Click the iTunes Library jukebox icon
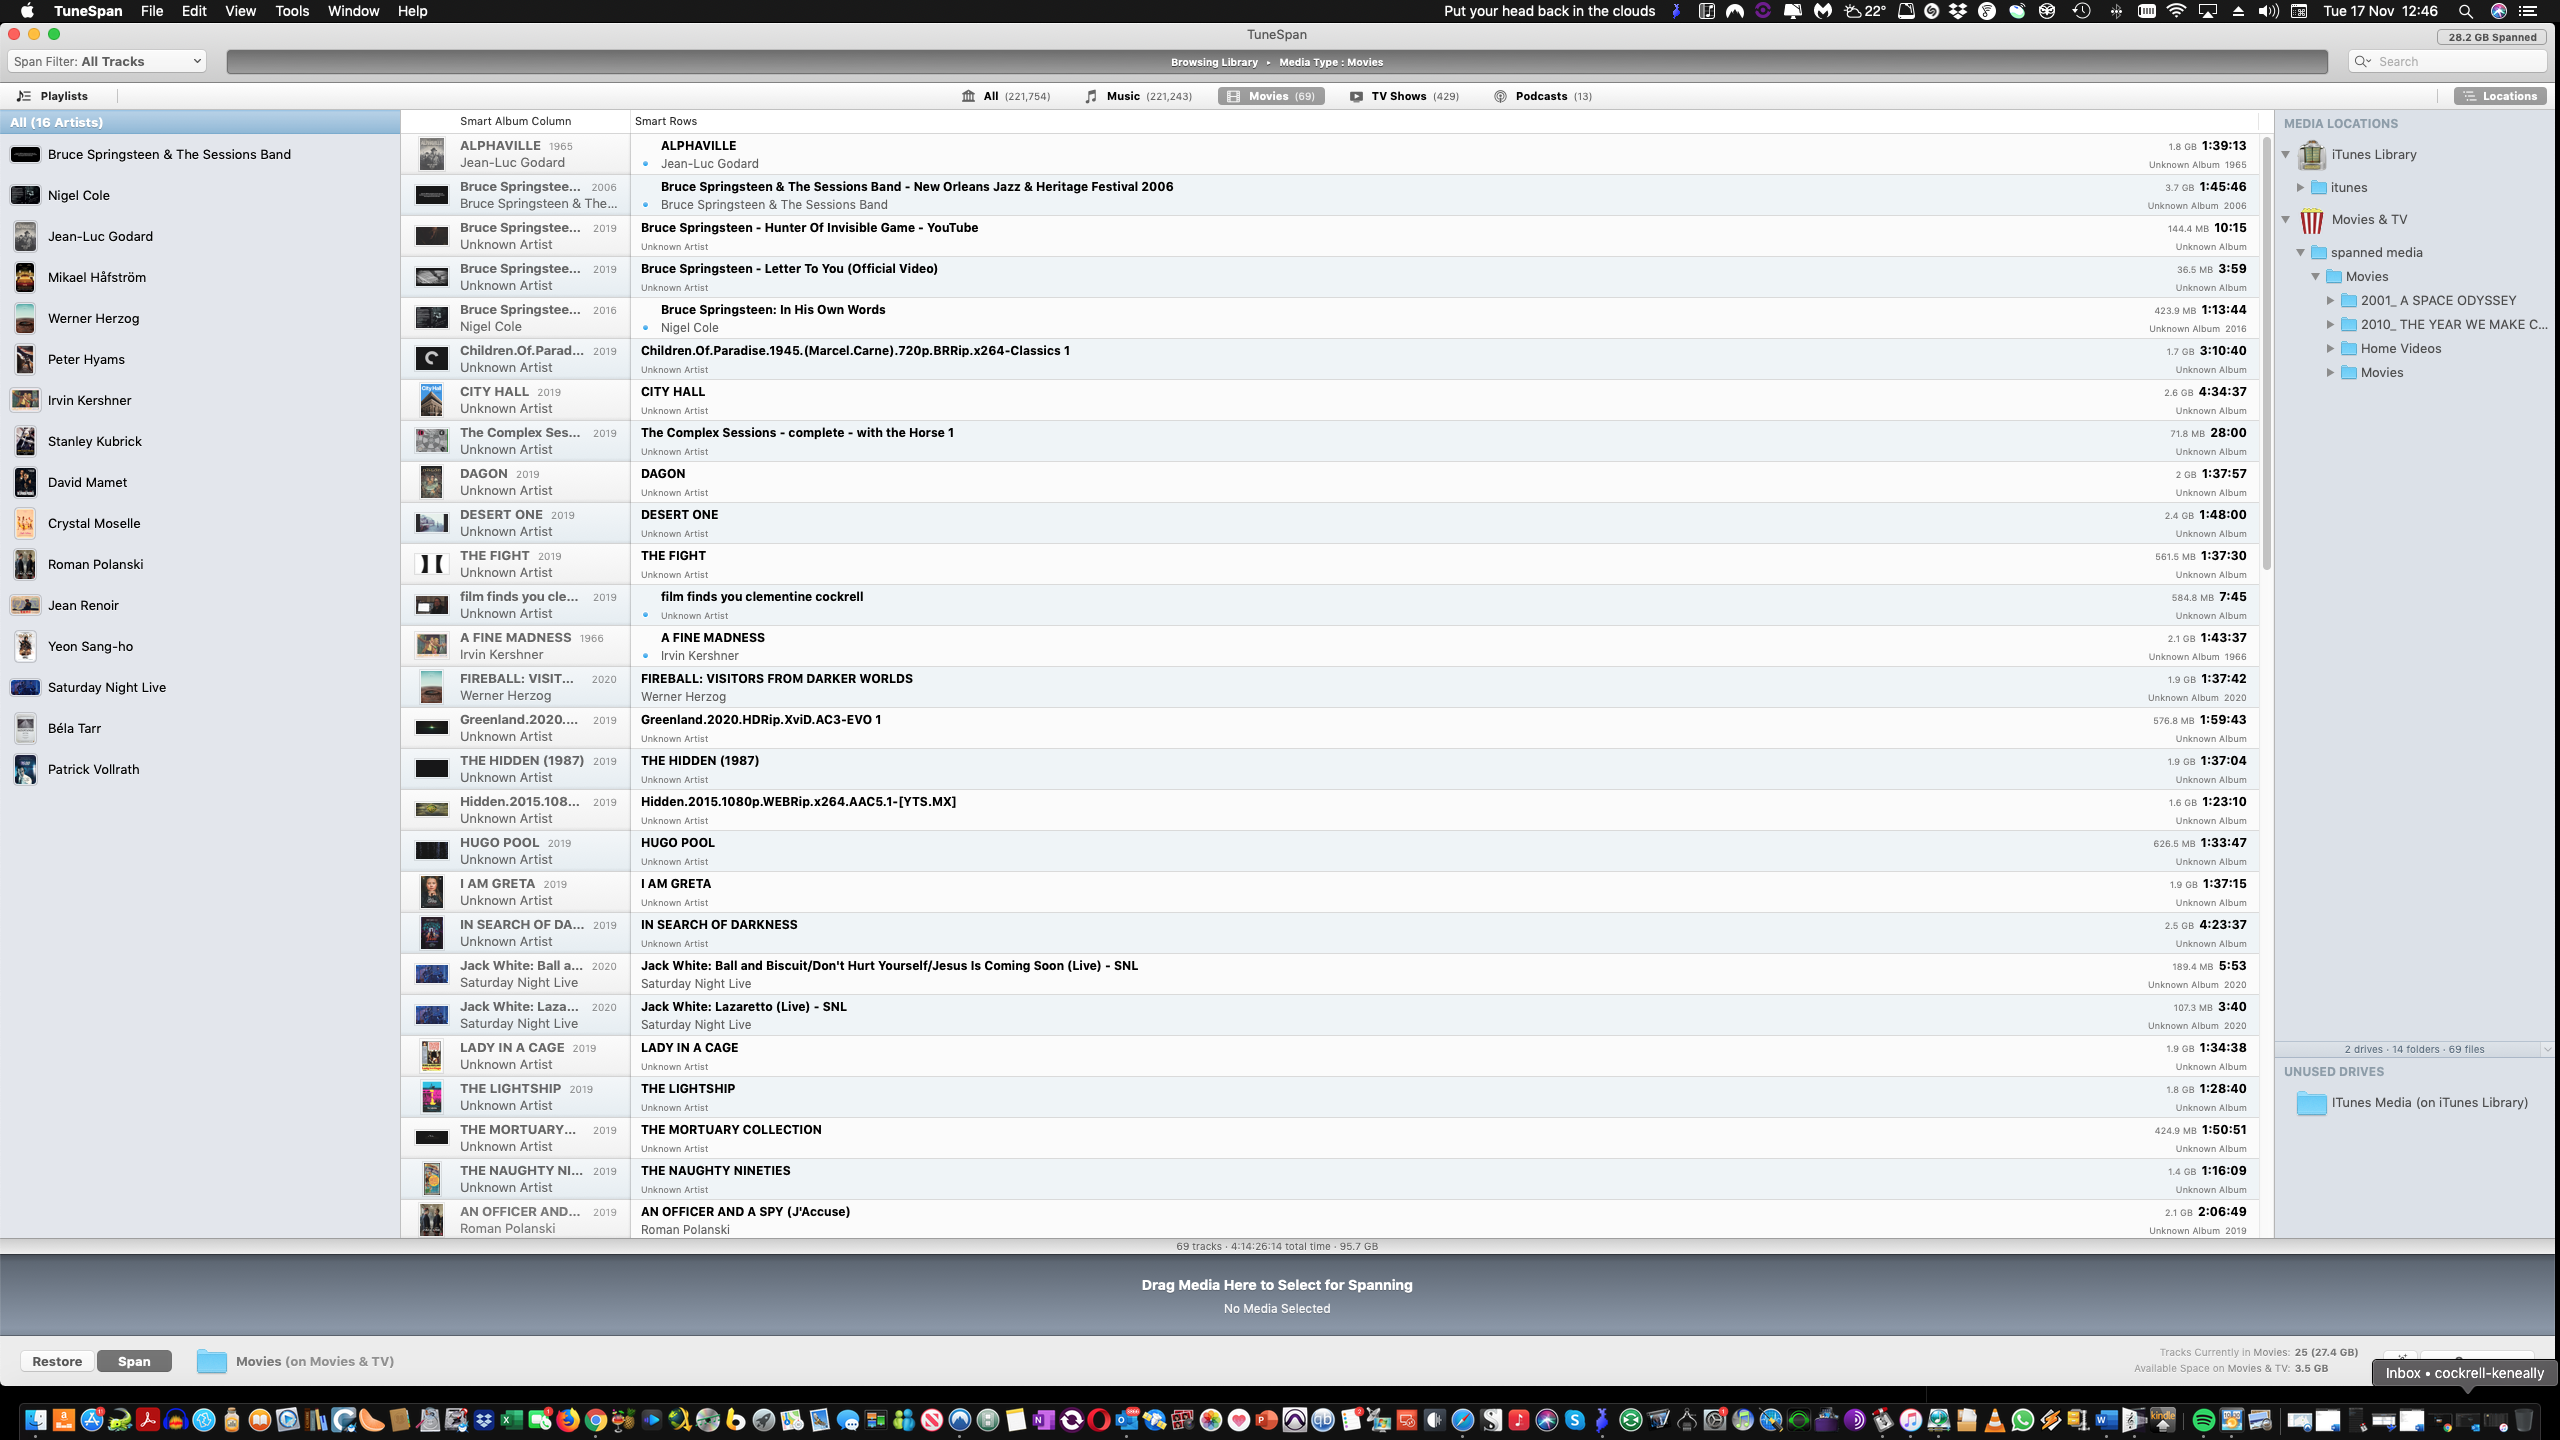2560x1440 pixels. point(2311,154)
